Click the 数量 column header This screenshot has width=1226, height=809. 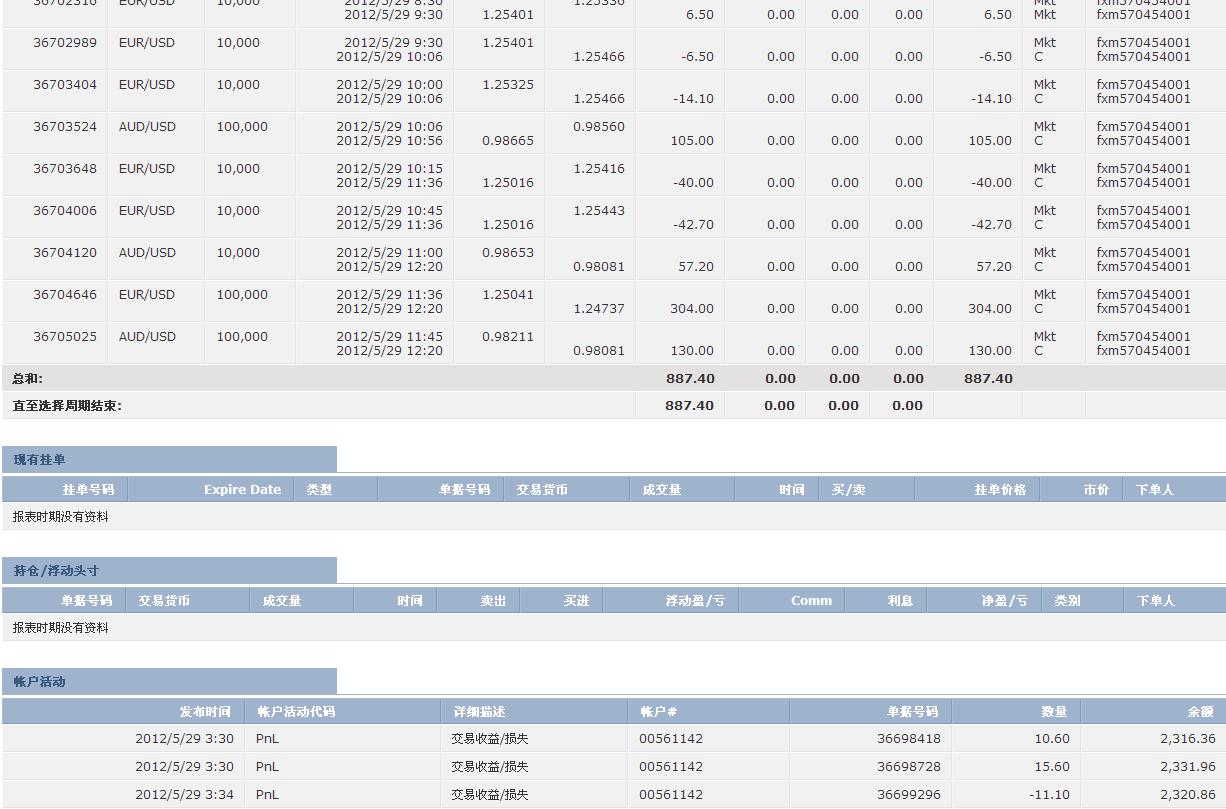(x=1054, y=712)
